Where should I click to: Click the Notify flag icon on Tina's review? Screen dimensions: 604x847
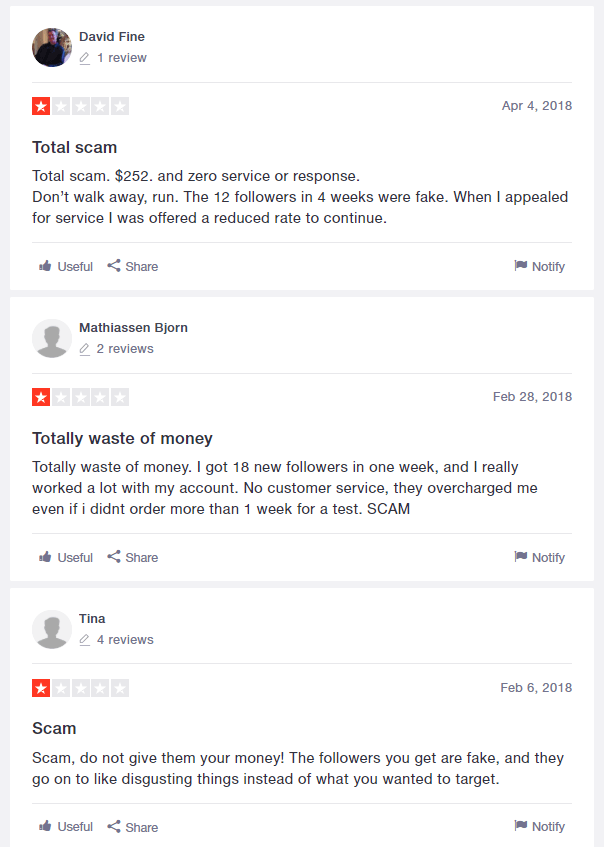(522, 826)
